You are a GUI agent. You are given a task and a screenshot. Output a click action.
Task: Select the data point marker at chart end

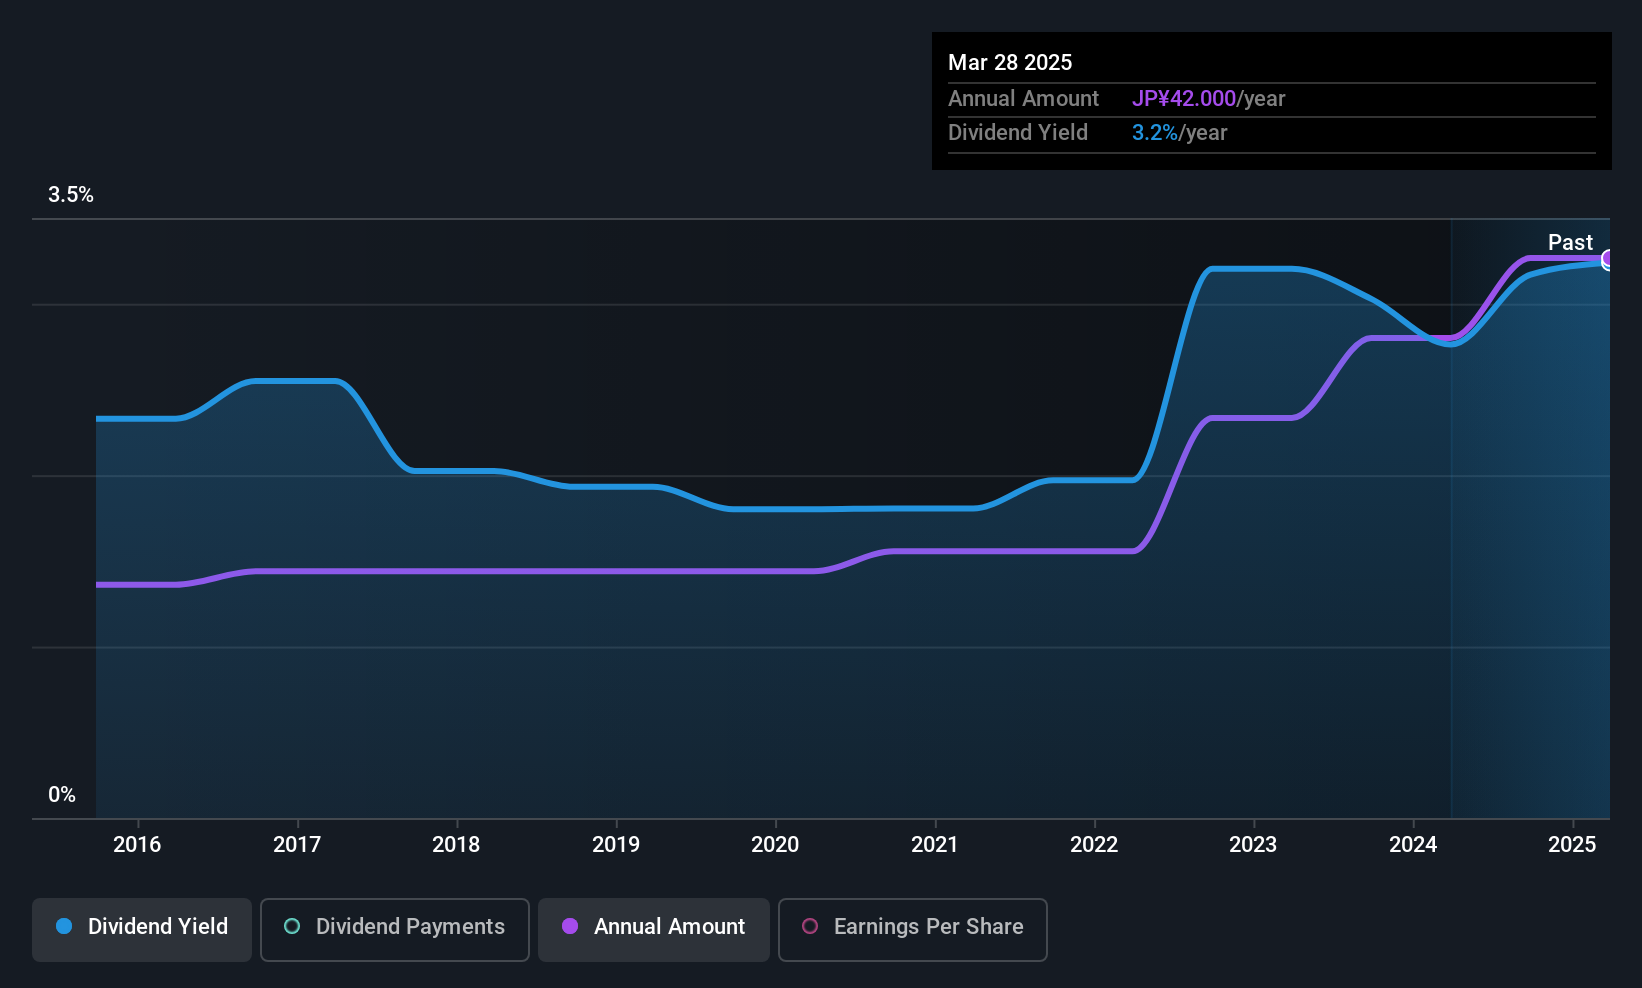pos(1608,260)
